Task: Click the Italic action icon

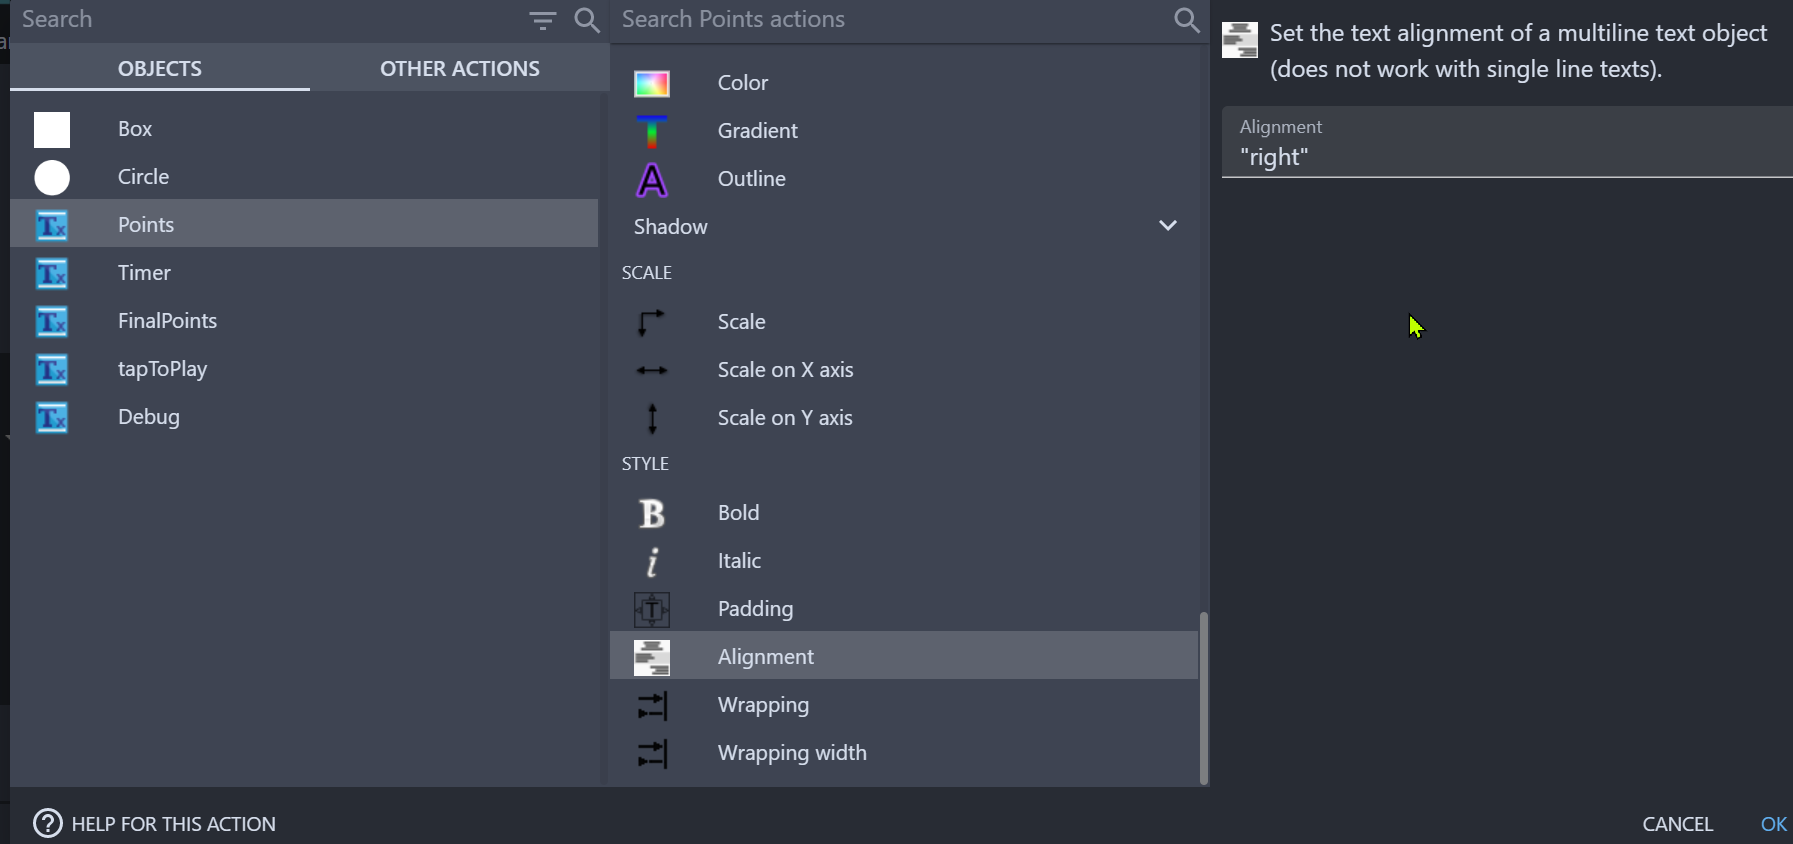Action: (x=652, y=562)
